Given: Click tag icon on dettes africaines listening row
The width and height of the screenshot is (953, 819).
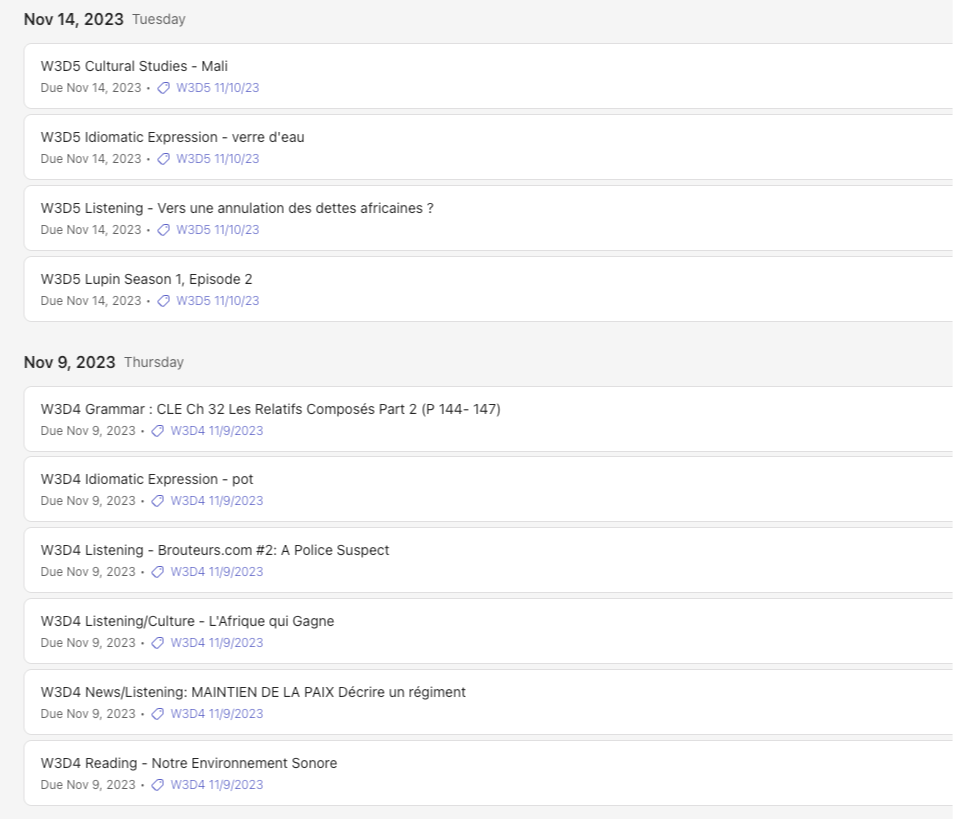Looking at the screenshot, I should coord(163,230).
